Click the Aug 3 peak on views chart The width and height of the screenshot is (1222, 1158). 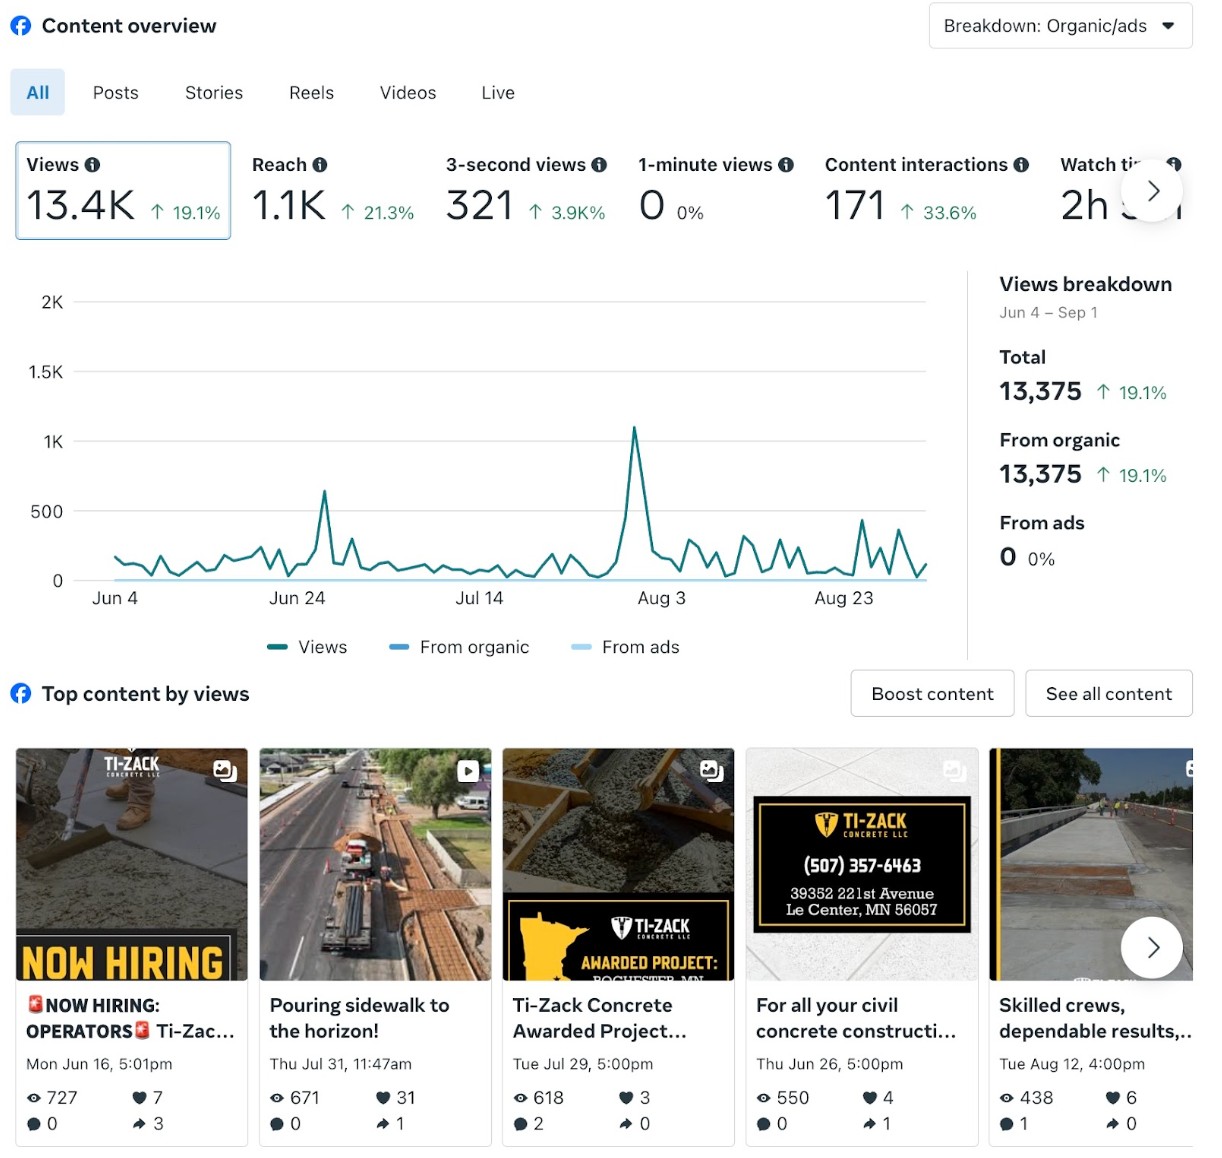[x=634, y=429]
